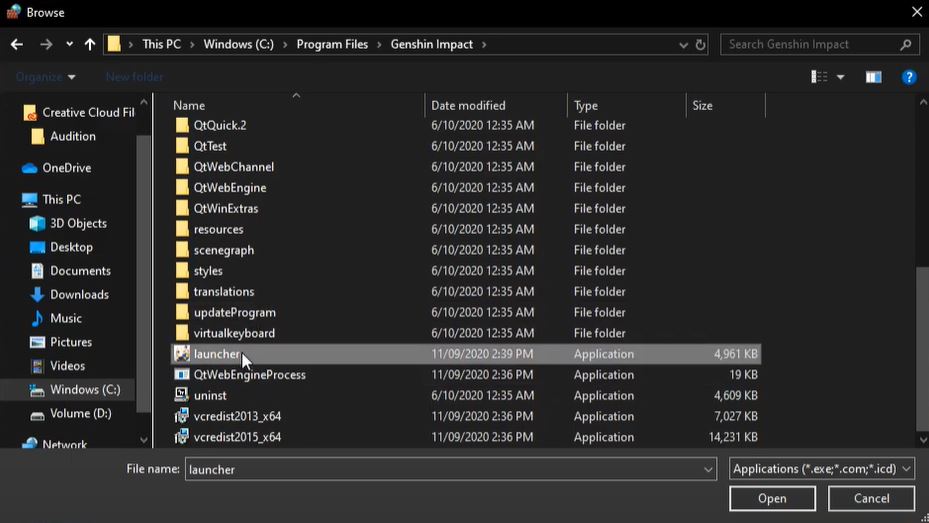Click the magnifier search icon
Viewport: 929px width, 523px height.
pyautogui.click(x=905, y=44)
